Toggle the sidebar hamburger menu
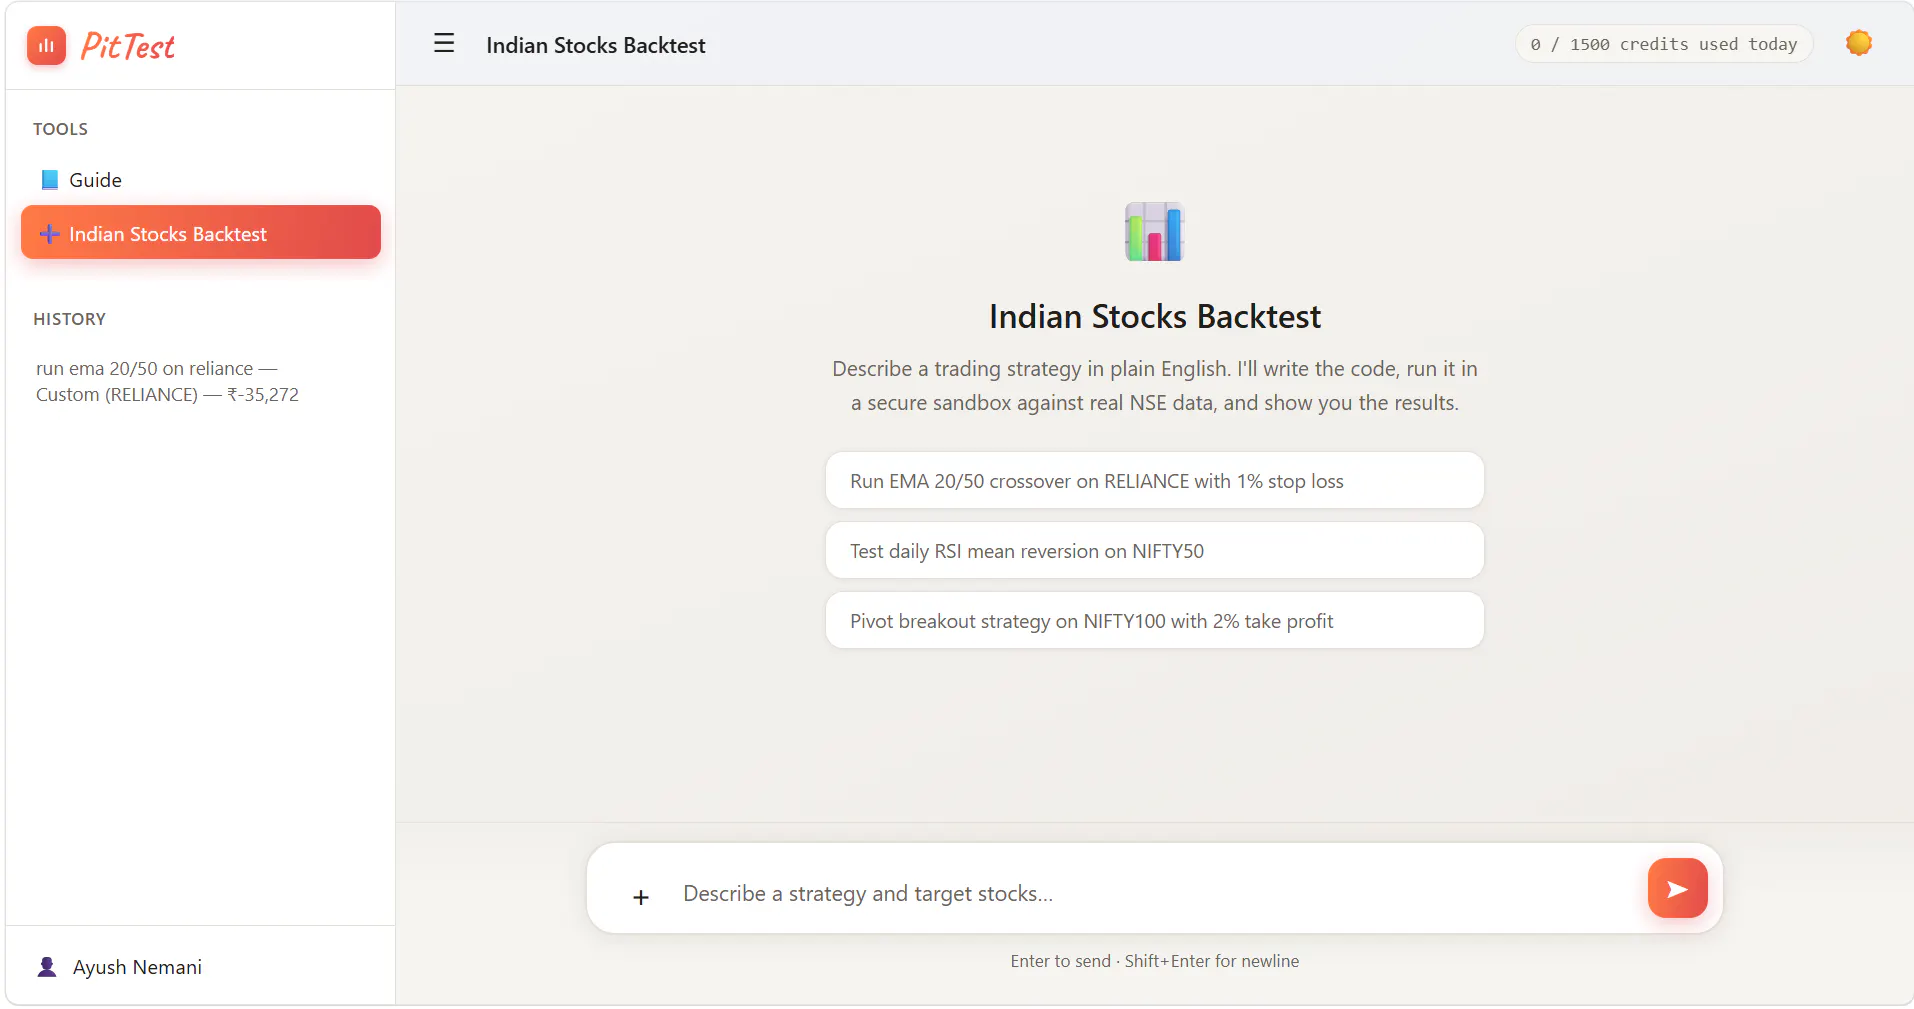The image size is (1914, 1009). [x=444, y=43]
